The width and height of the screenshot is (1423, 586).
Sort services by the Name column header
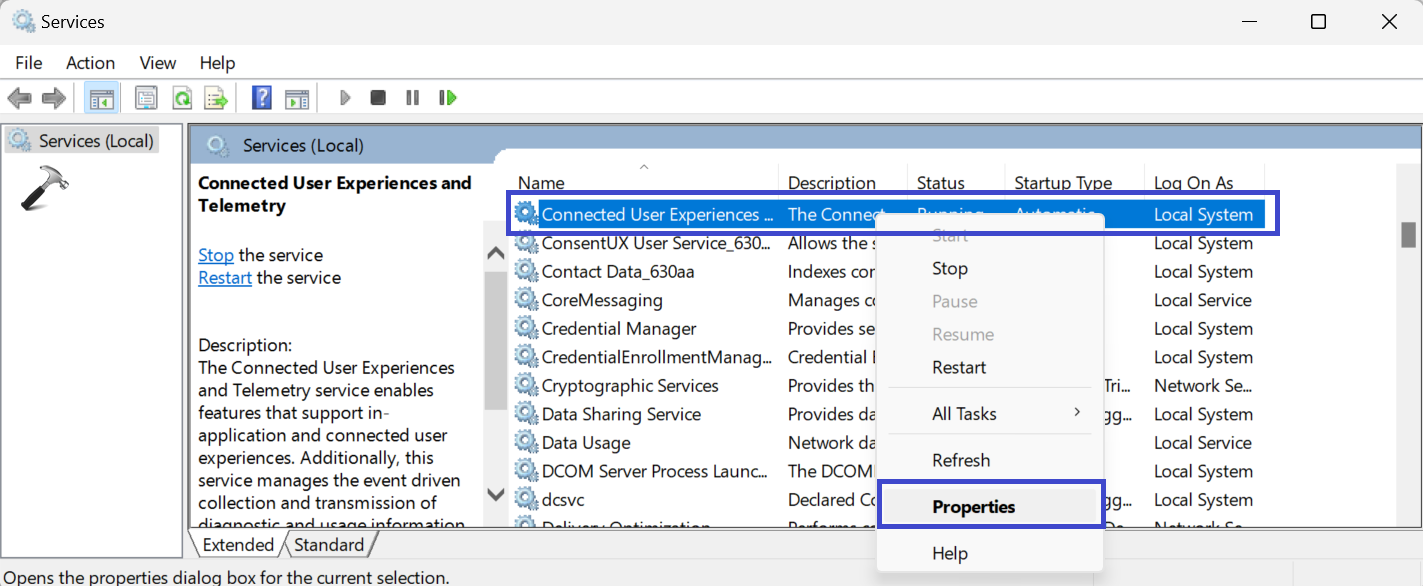pyautogui.click(x=541, y=183)
